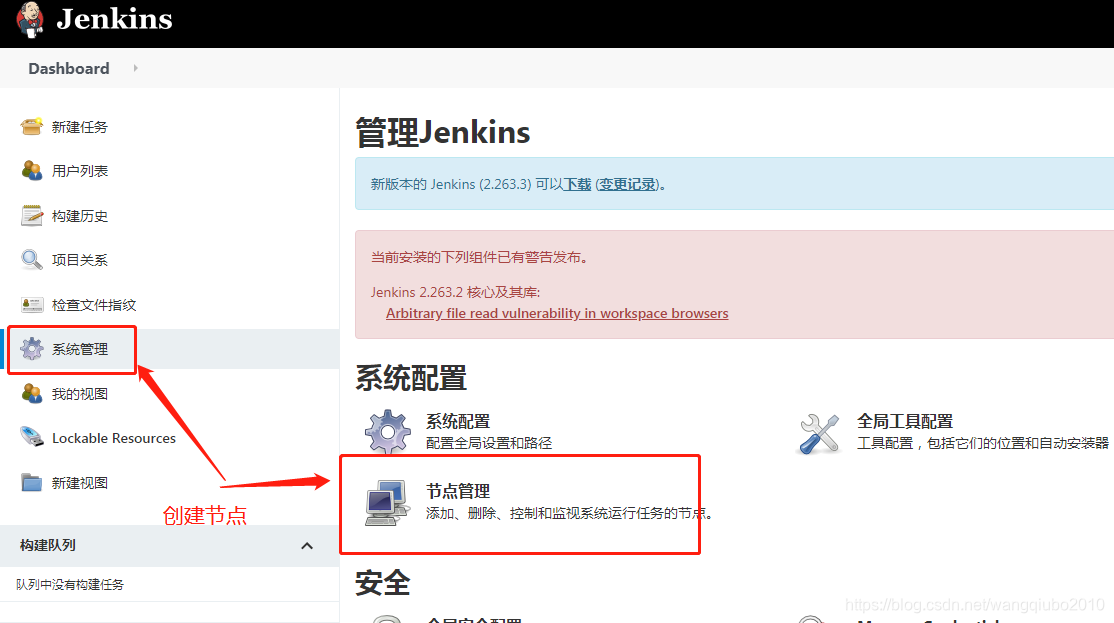Click the Jenkins title text in header
Screen dimensions: 1114x623
pyautogui.click(x=114, y=19)
